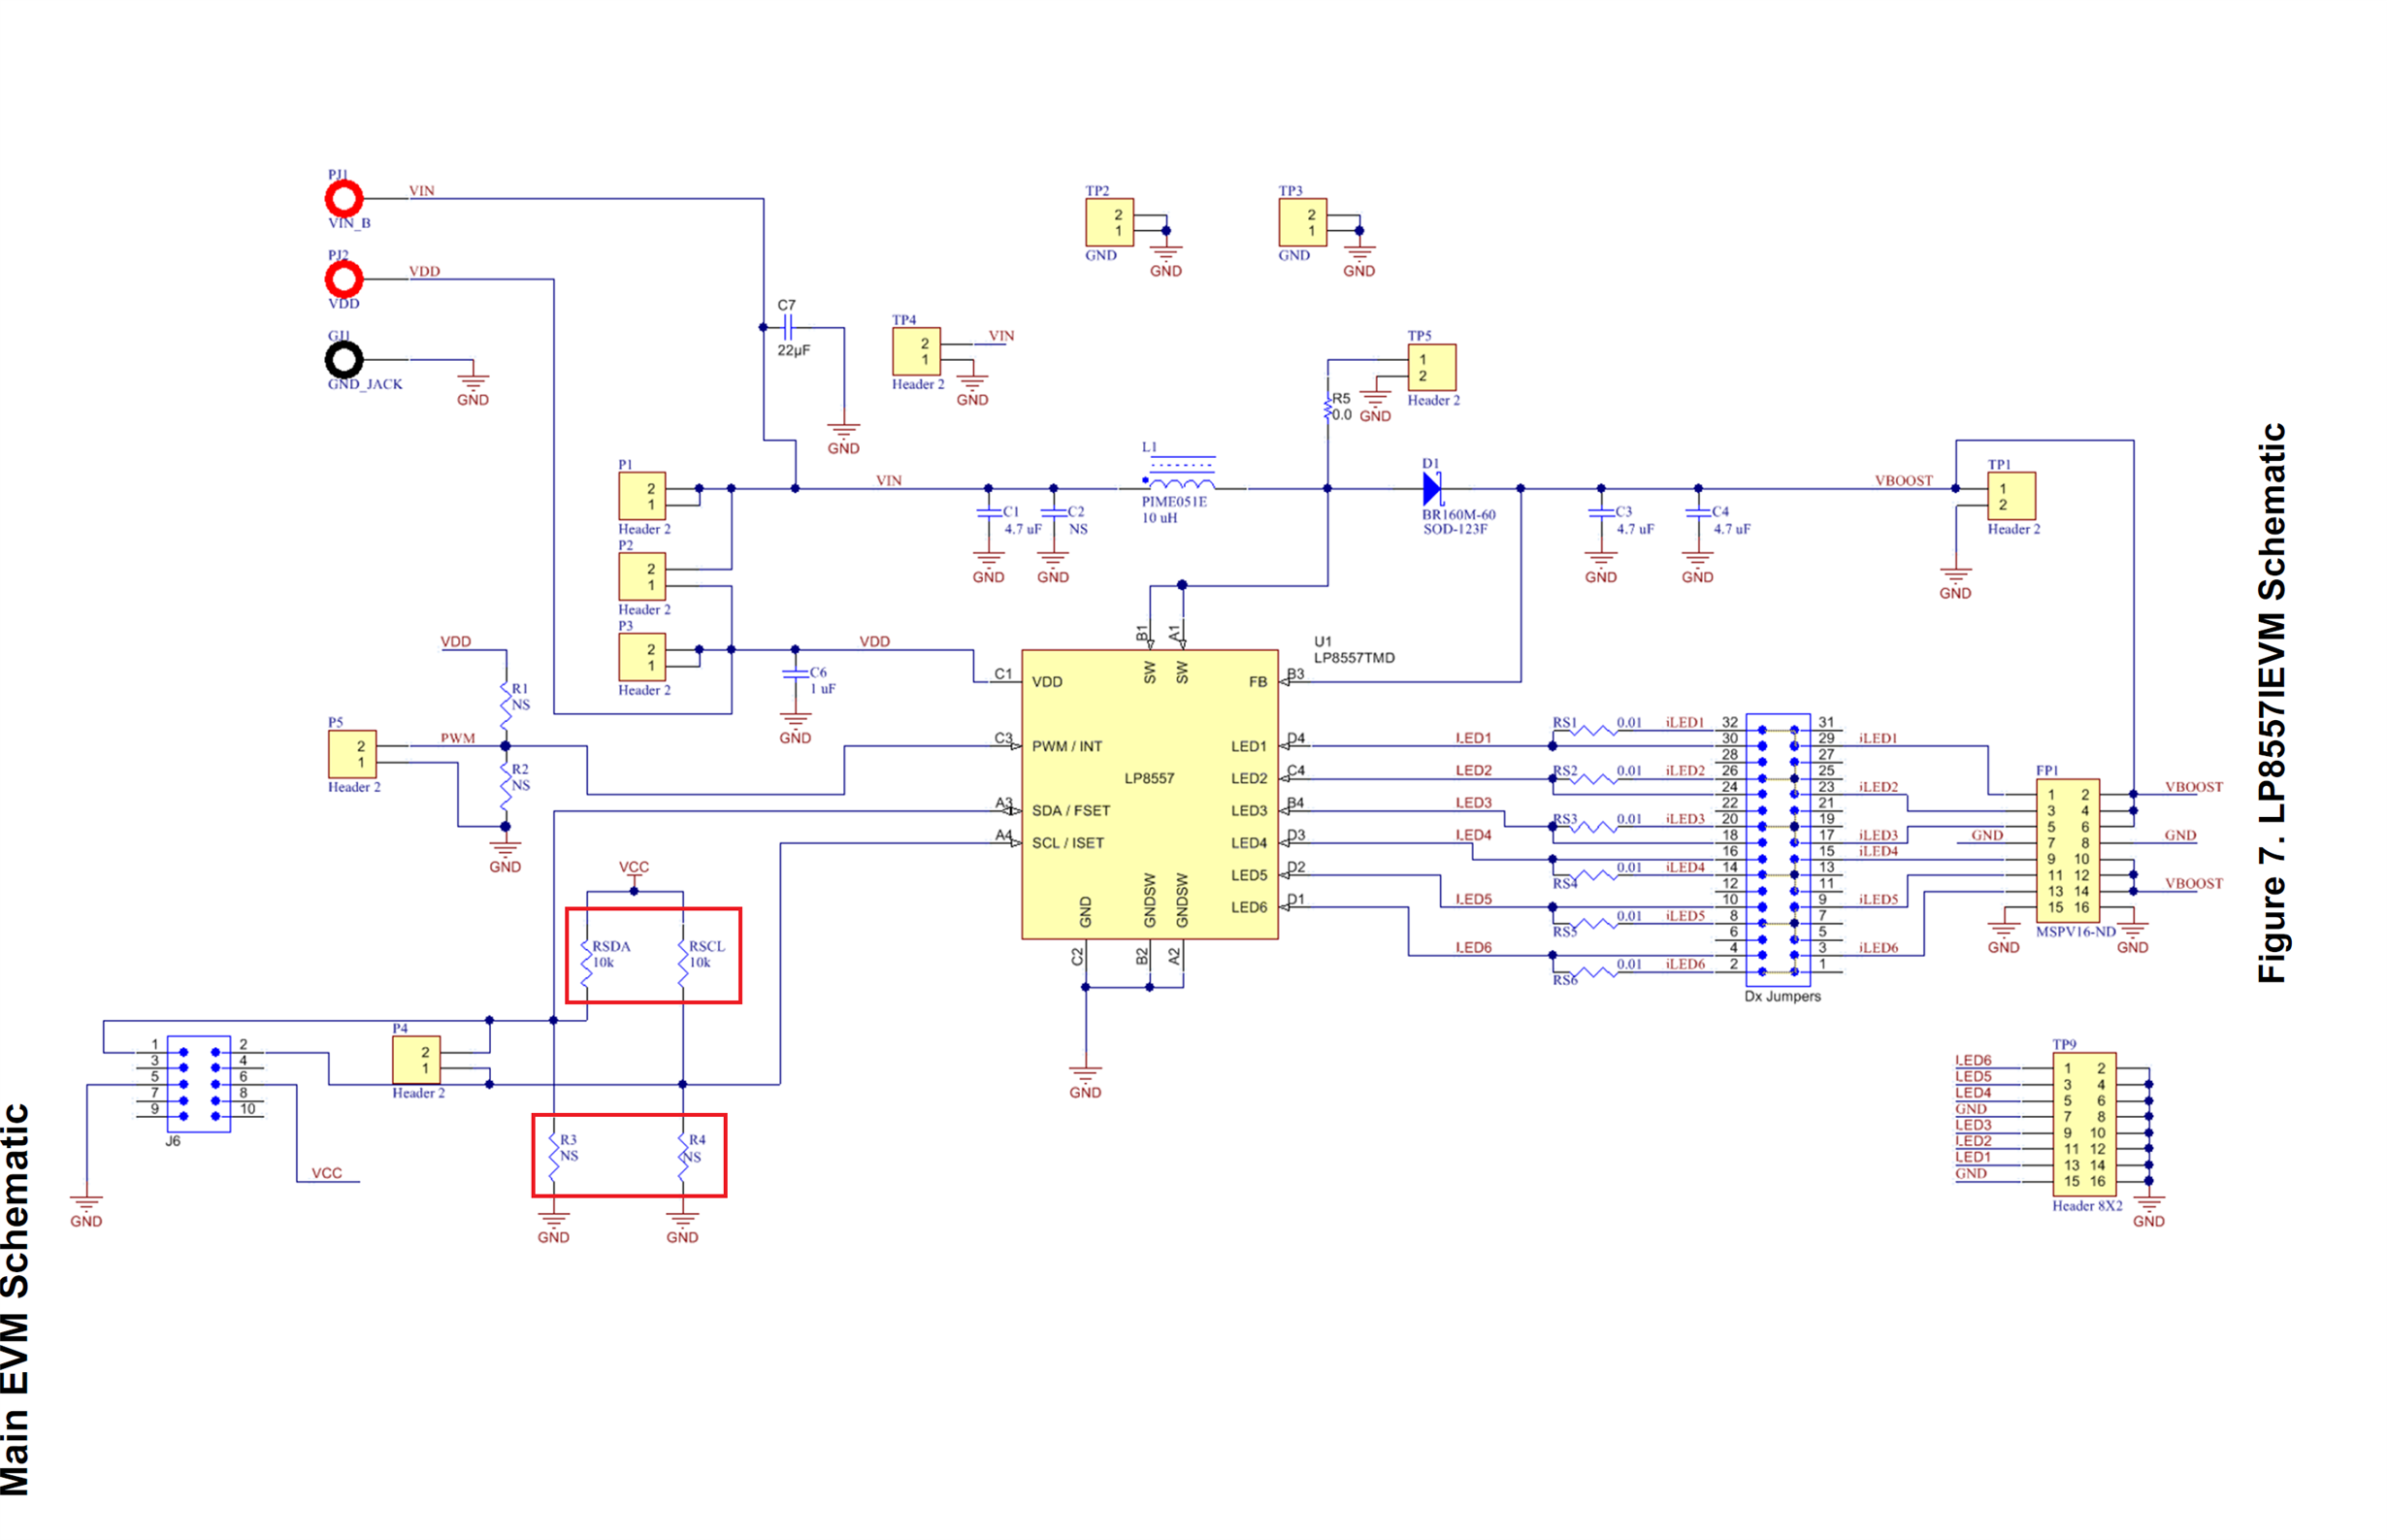2387x1540 pixels.
Task: Click the R5 0.0 resistor
Action: click(x=1328, y=407)
